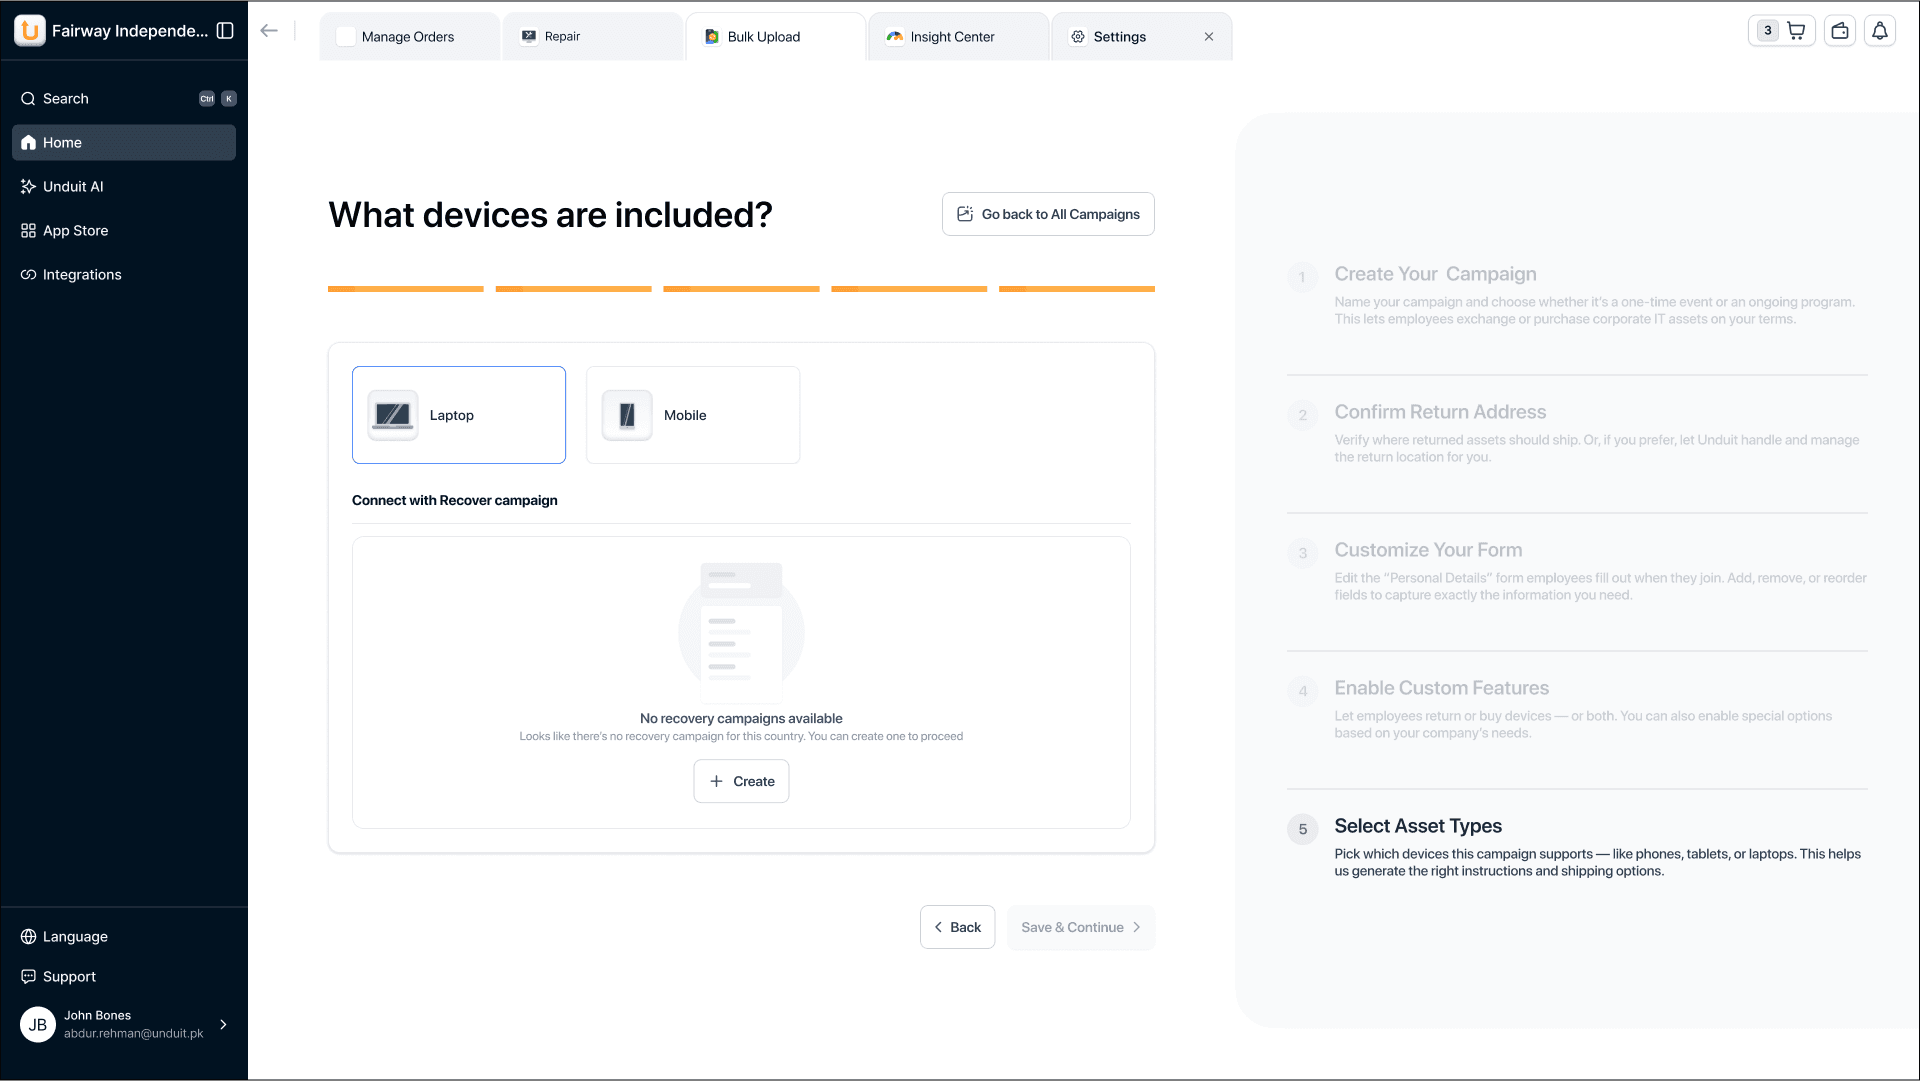The height and width of the screenshot is (1081, 1920).
Task: Collapse the sidebar using the panel toggle
Action: (225, 31)
